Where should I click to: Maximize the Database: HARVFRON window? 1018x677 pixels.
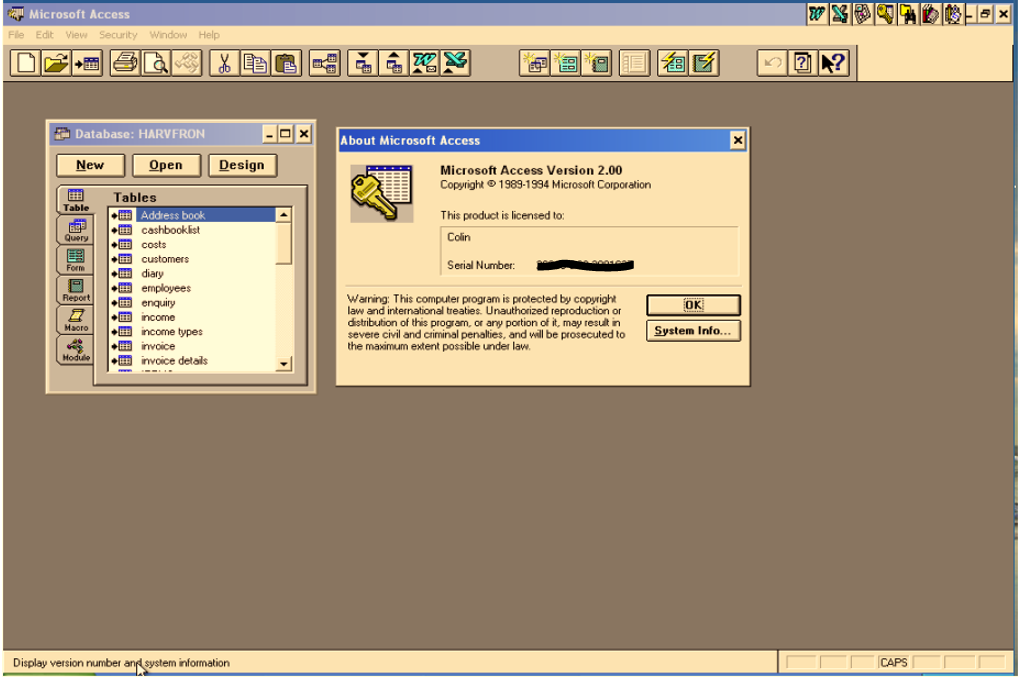(286, 134)
